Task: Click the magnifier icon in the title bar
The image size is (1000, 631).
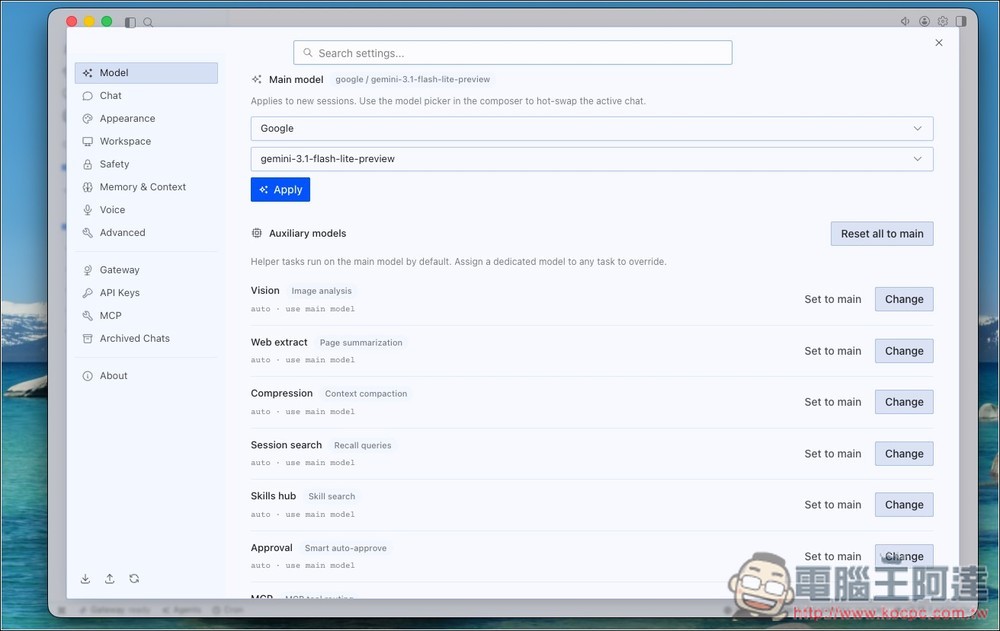Action: [x=148, y=22]
